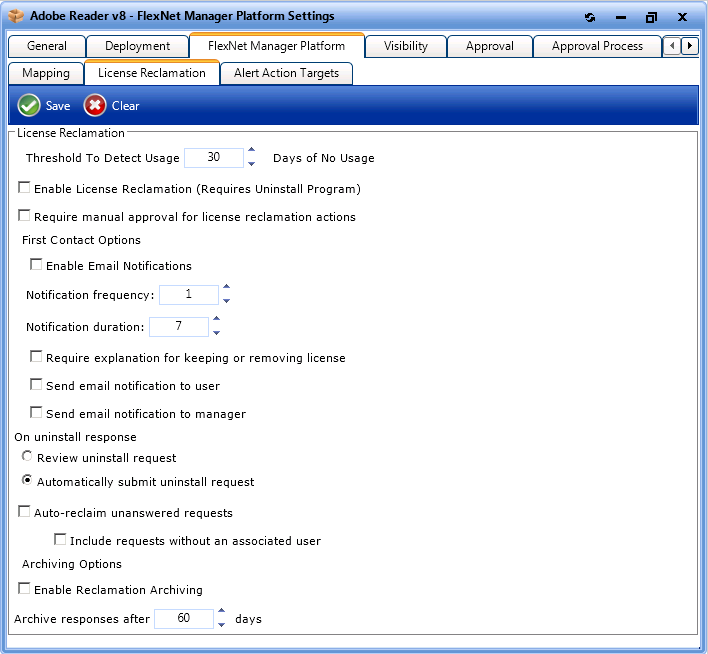This screenshot has height=654, width=708.
Task: Decrease Notification frequency value
Action: tap(227, 300)
